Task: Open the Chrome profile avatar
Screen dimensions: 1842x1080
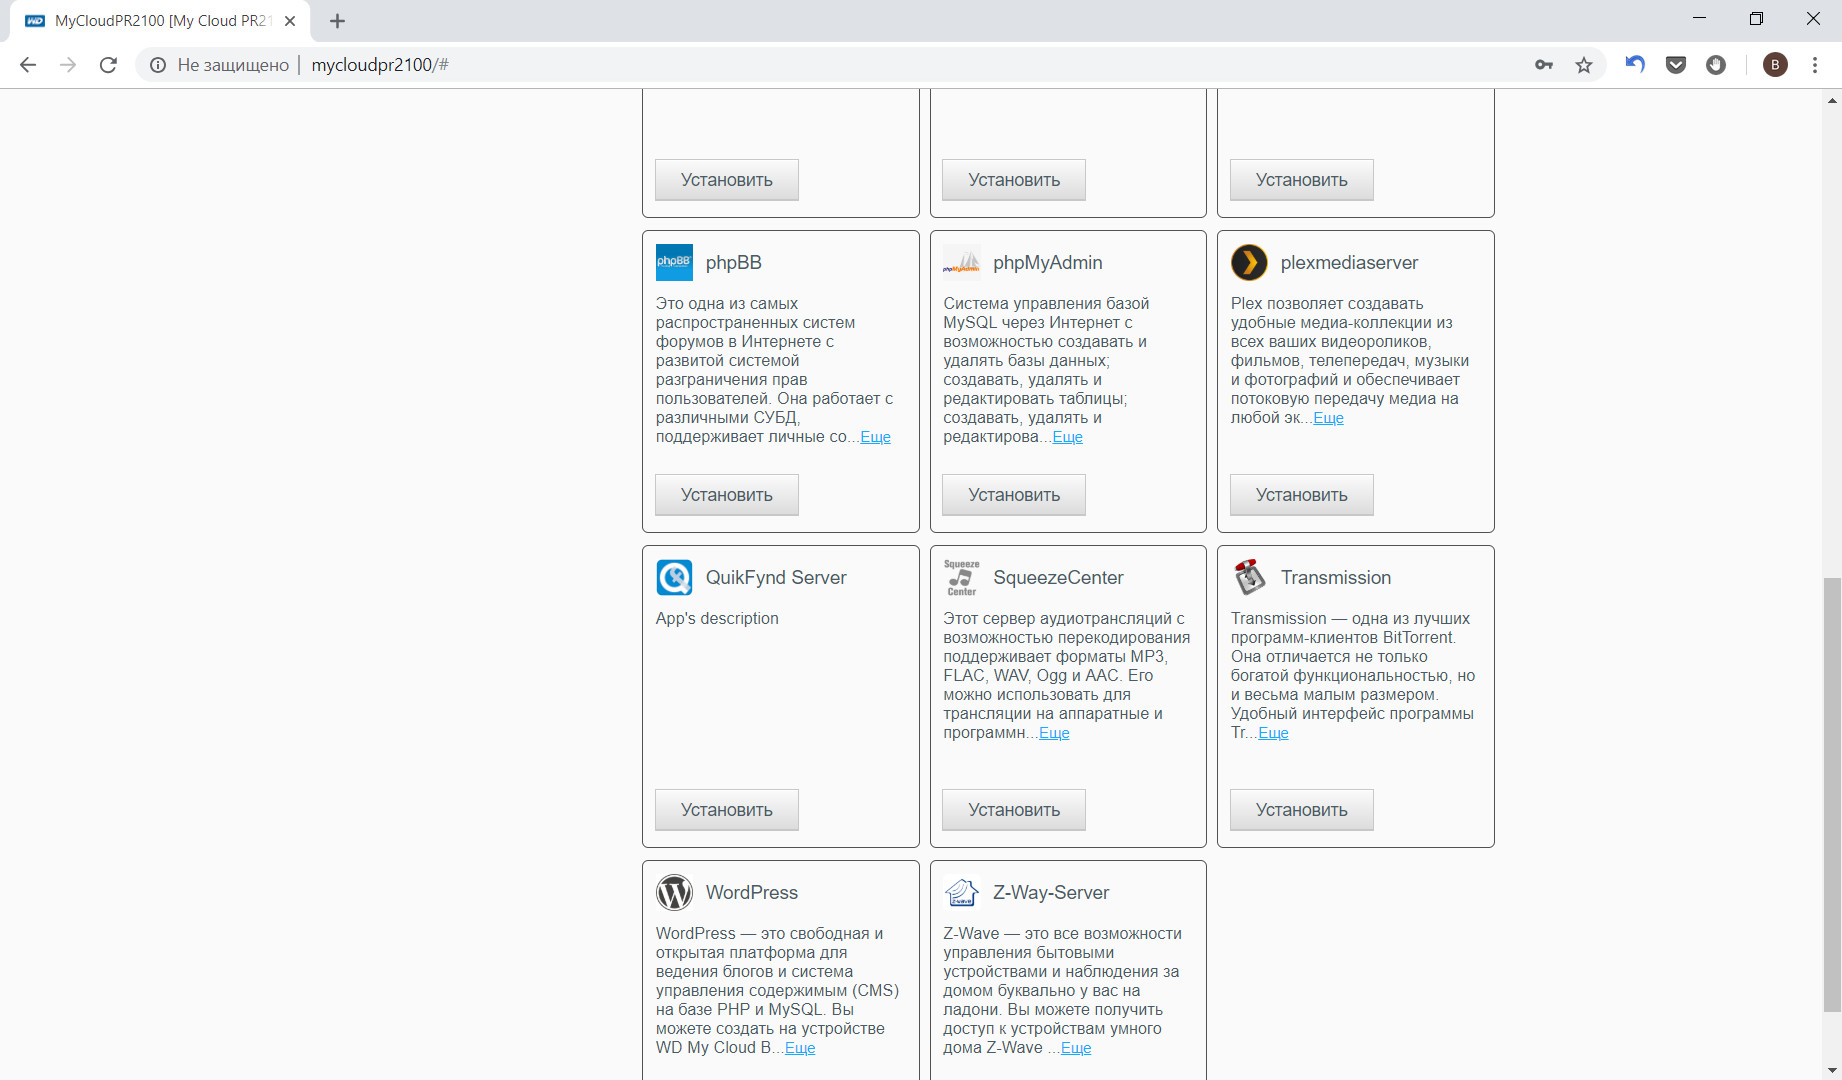Action: click(1775, 65)
